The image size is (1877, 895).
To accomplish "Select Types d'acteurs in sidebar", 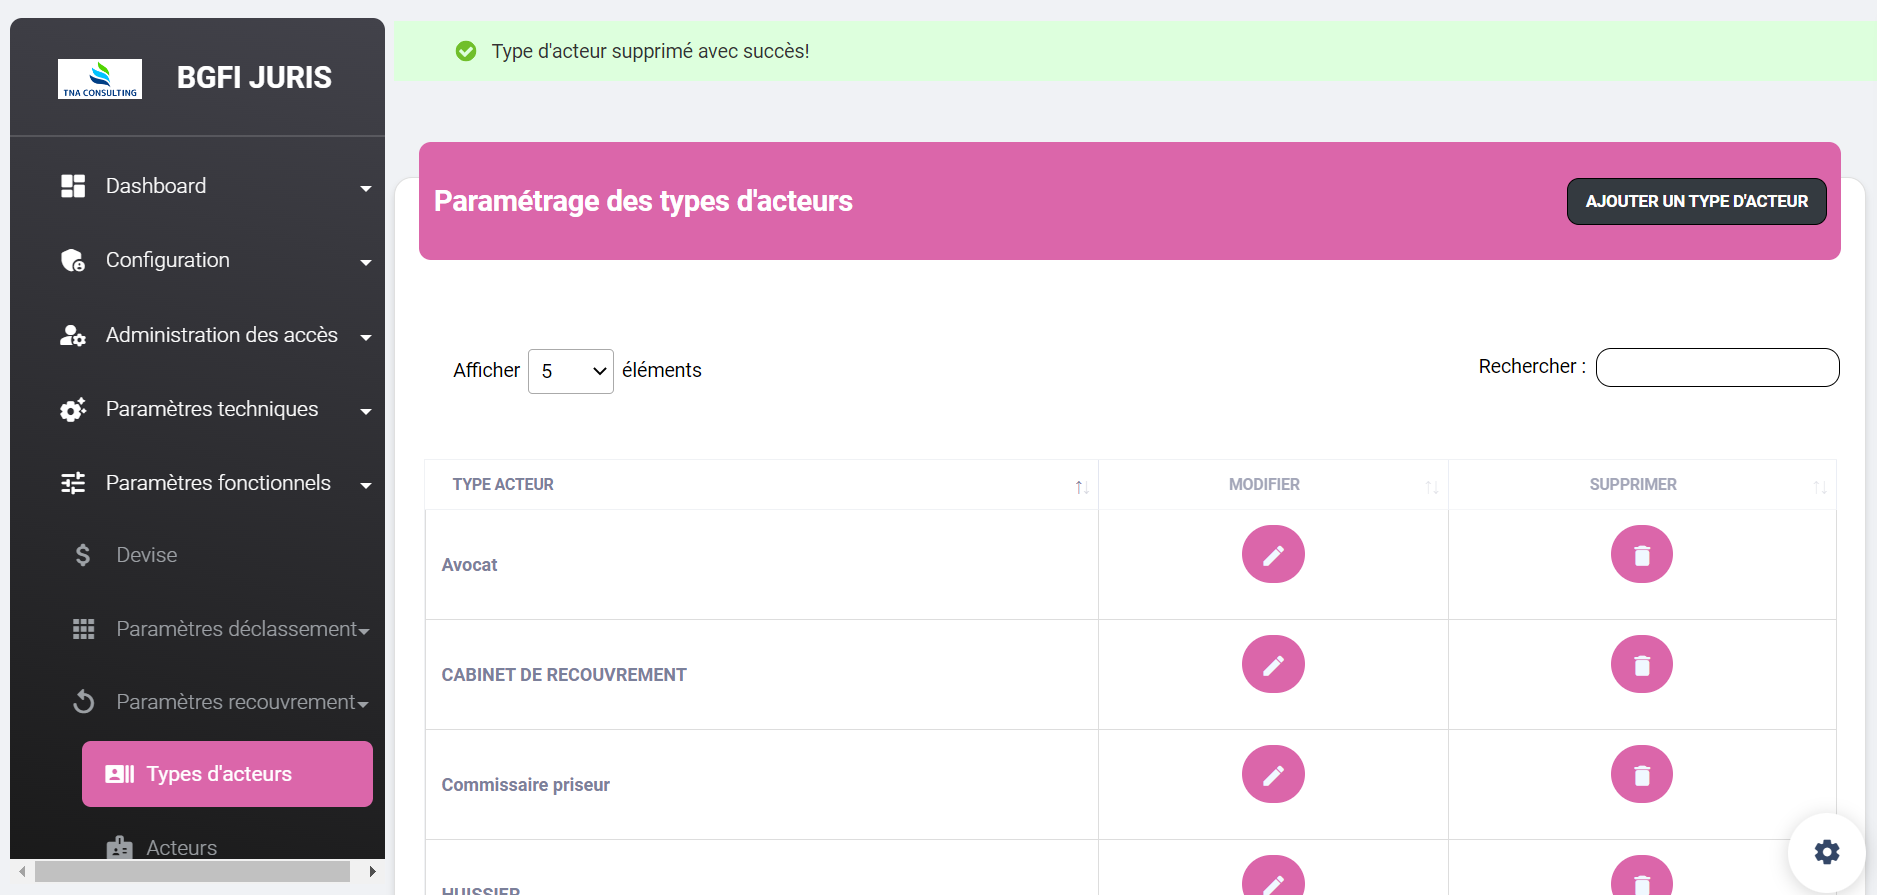I will [227, 774].
